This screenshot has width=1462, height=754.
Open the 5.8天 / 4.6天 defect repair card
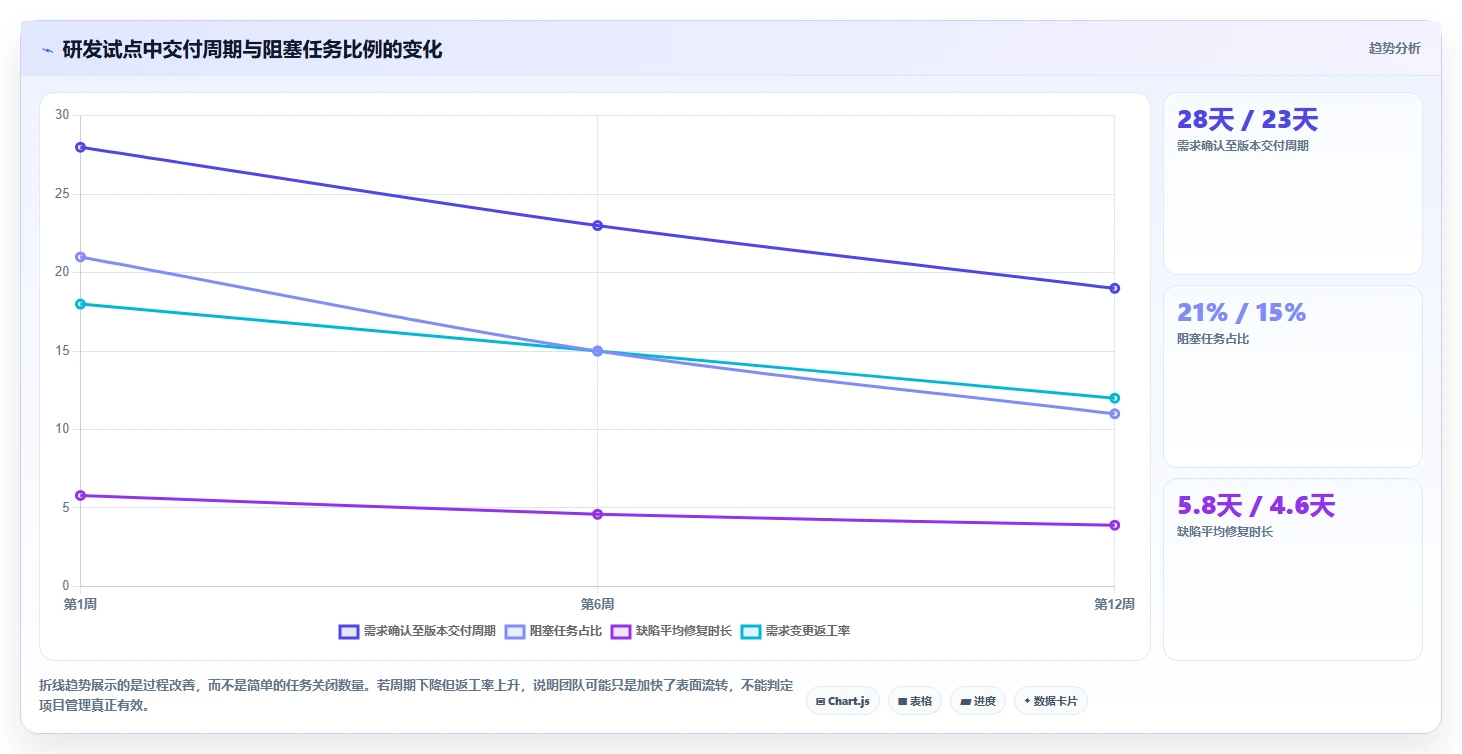tap(1292, 569)
